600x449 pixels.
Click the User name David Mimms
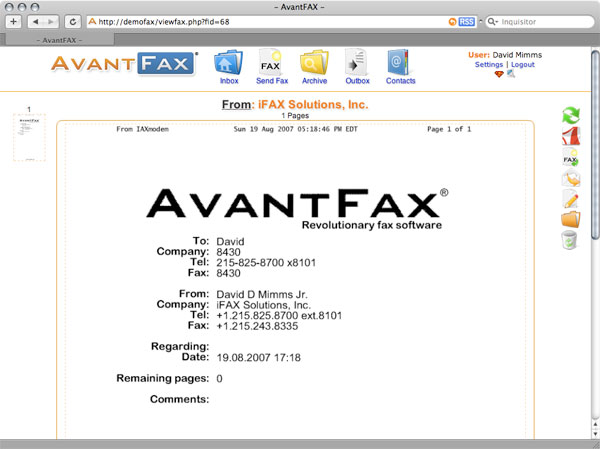click(x=517, y=55)
